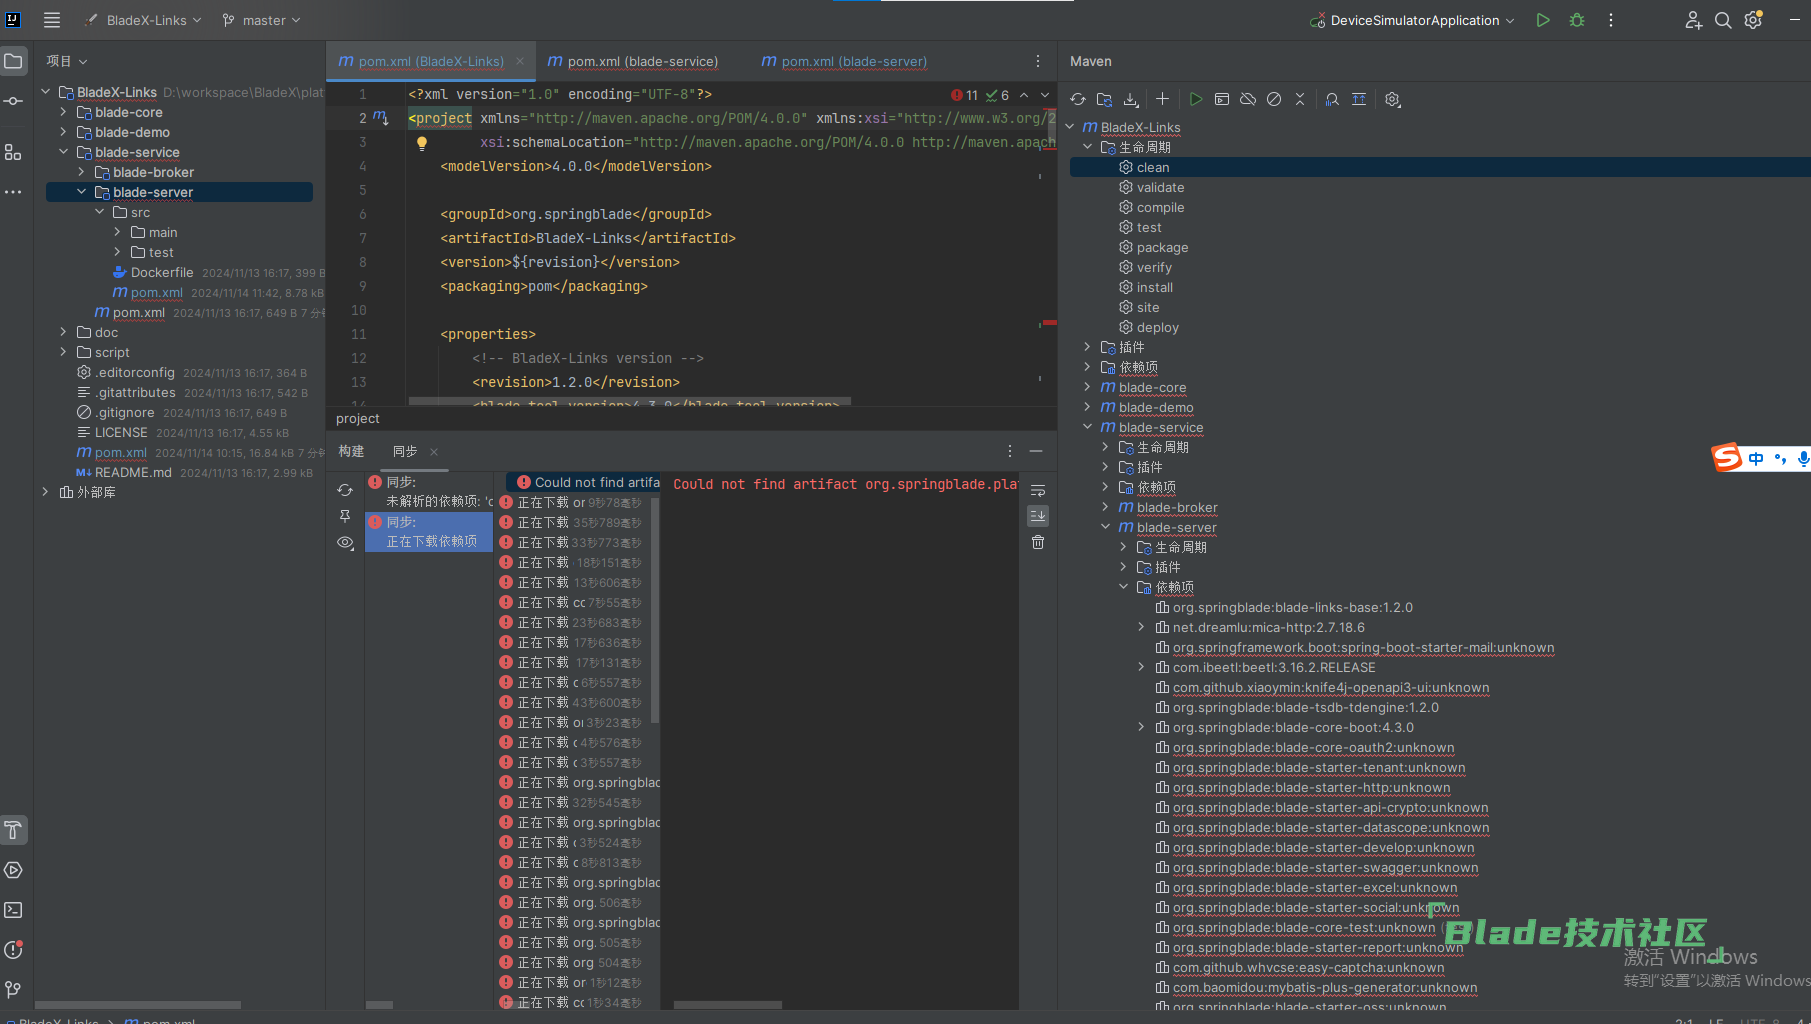Toggle soft-wrap in build output
Image resolution: width=1811 pixels, height=1024 pixels.
coord(1038,490)
